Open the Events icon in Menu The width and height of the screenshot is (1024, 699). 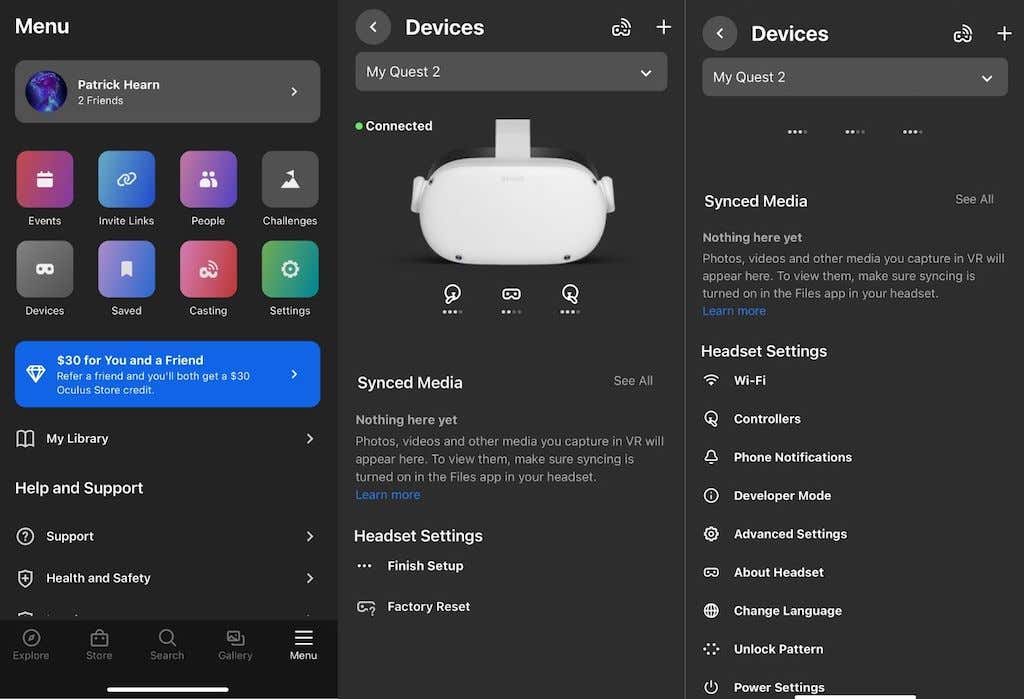click(45, 180)
